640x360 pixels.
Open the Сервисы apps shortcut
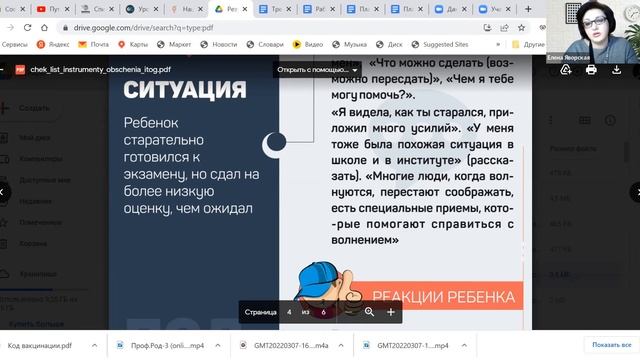tap(15, 44)
